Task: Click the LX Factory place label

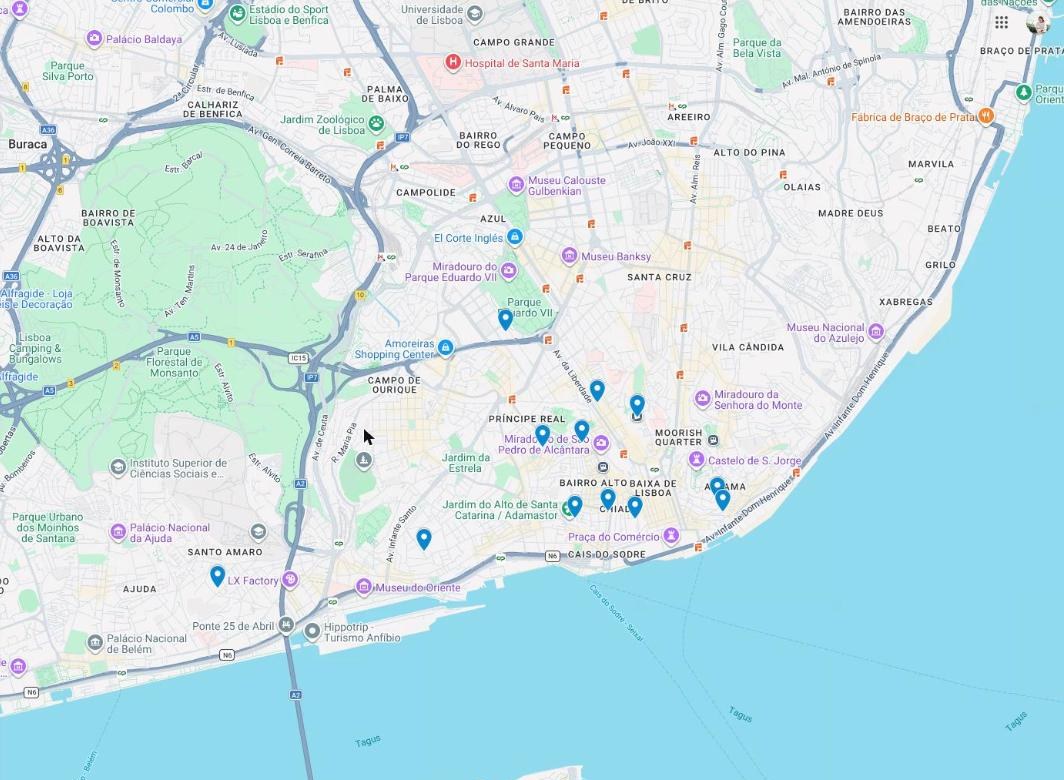Action: pos(252,581)
